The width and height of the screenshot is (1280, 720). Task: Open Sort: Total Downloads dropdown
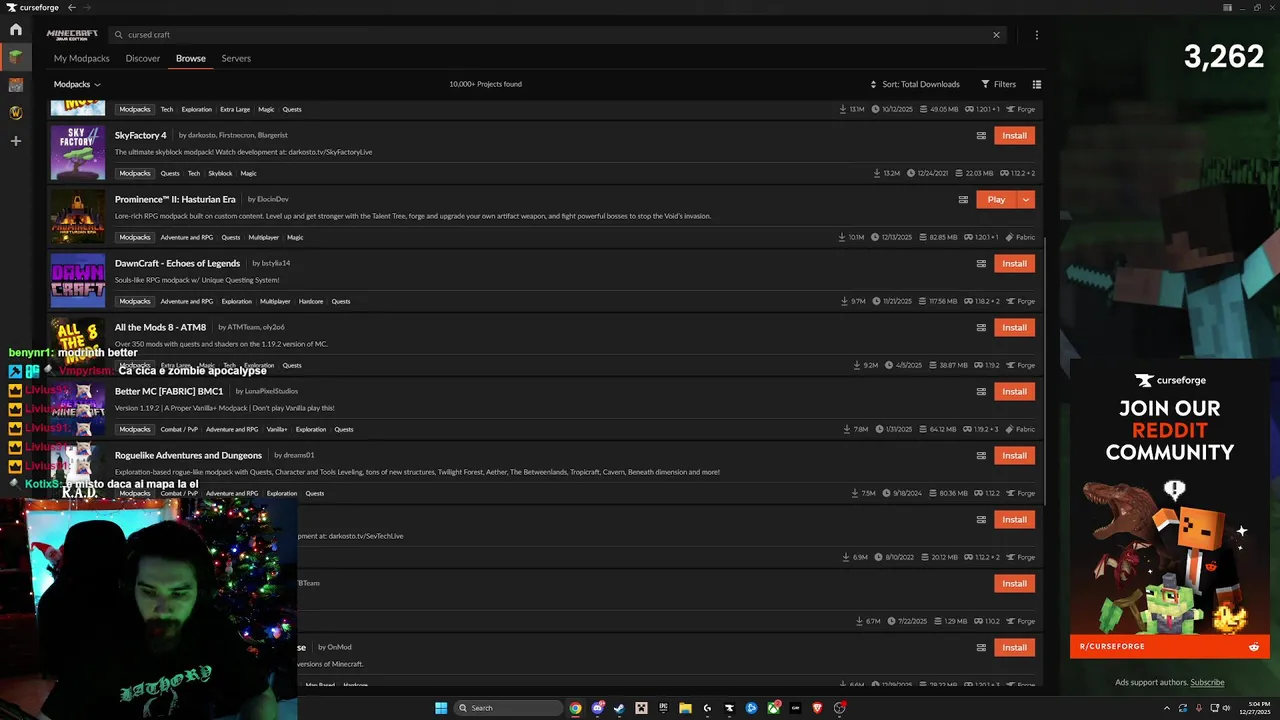pos(915,84)
